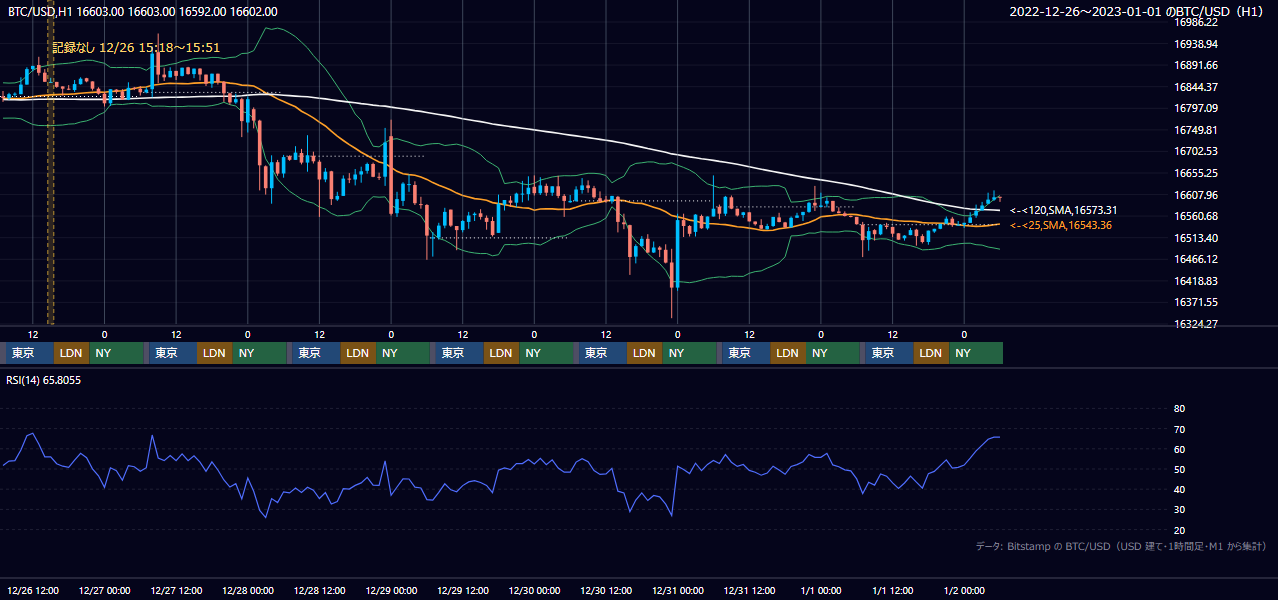Click the 12/28 00:00 date label
Image resolution: width=1278 pixels, height=600 pixels.
click(248, 591)
